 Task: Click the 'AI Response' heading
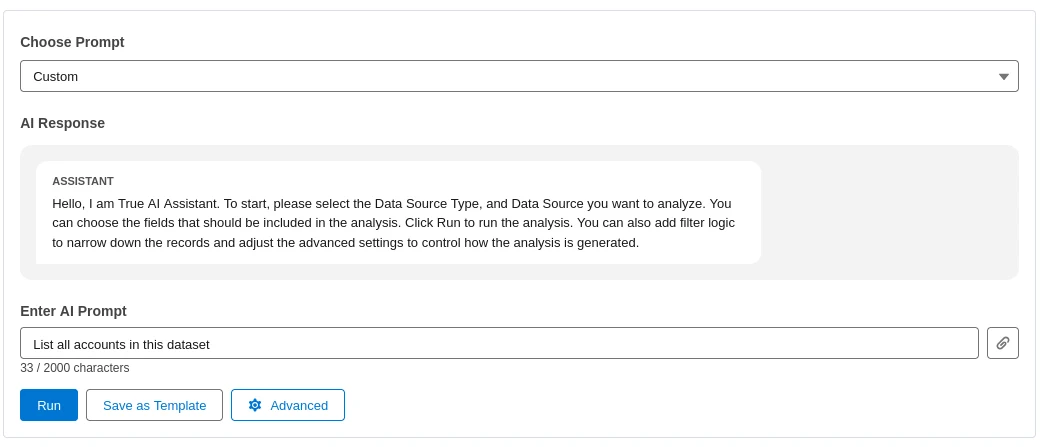(63, 123)
